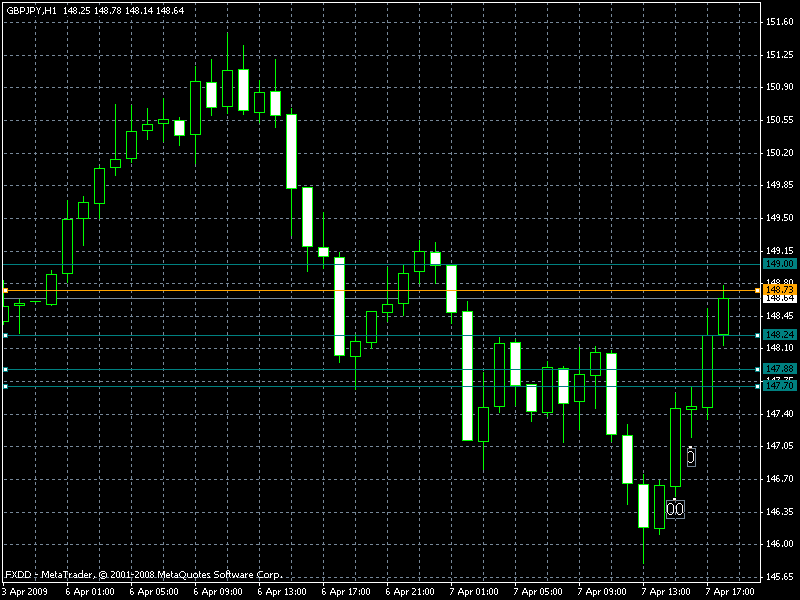Click the 150.90 price scale label
The height and width of the screenshot is (600, 800).
(780, 87)
